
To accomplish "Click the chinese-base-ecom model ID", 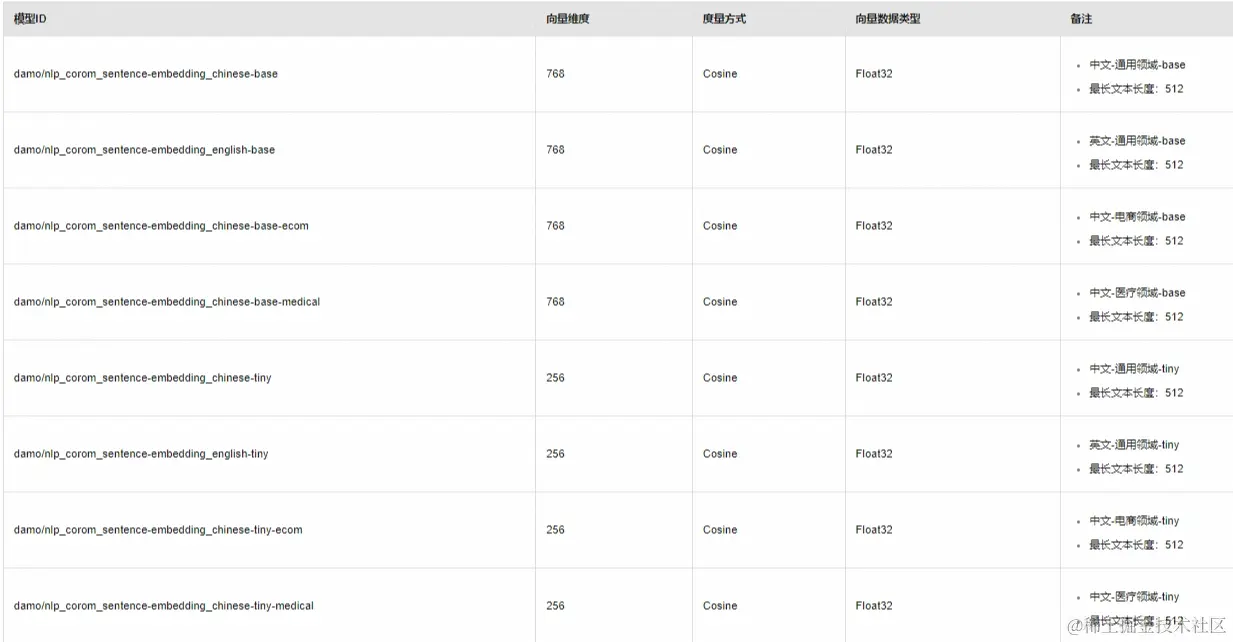I will click(161, 226).
